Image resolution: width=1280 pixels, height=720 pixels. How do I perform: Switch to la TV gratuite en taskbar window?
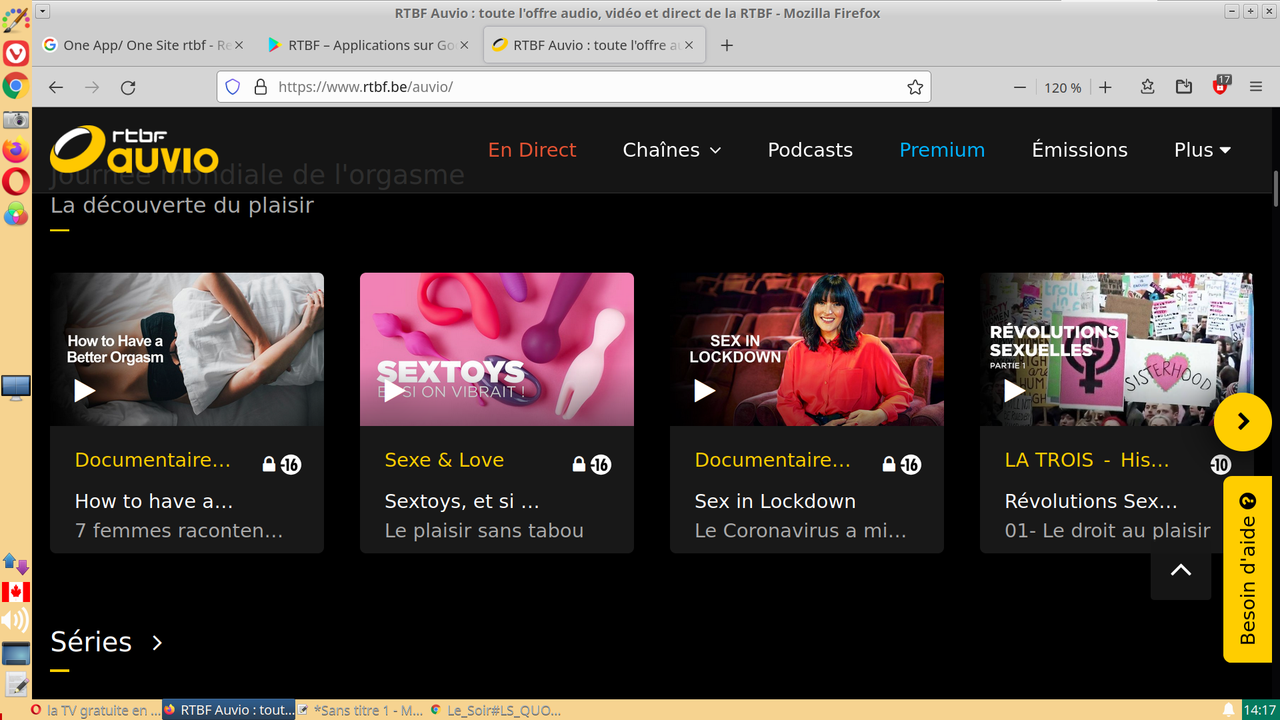pyautogui.click(x=96, y=710)
